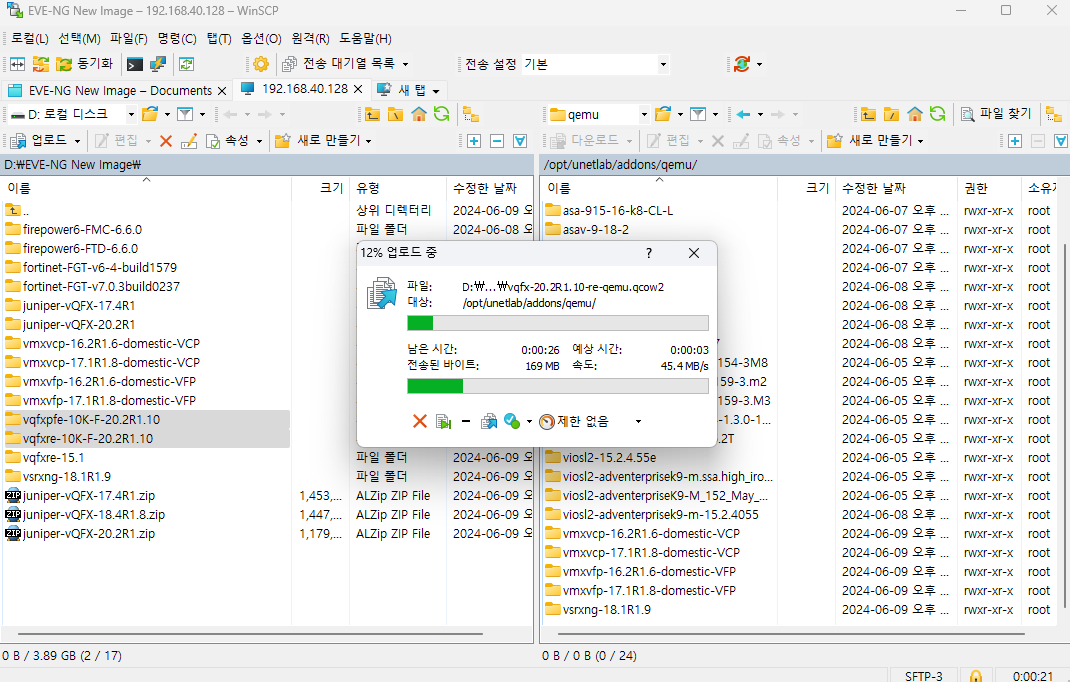Go to local parent directory icon
Image resolution: width=1070 pixels, height=682 pixels.
372,114
